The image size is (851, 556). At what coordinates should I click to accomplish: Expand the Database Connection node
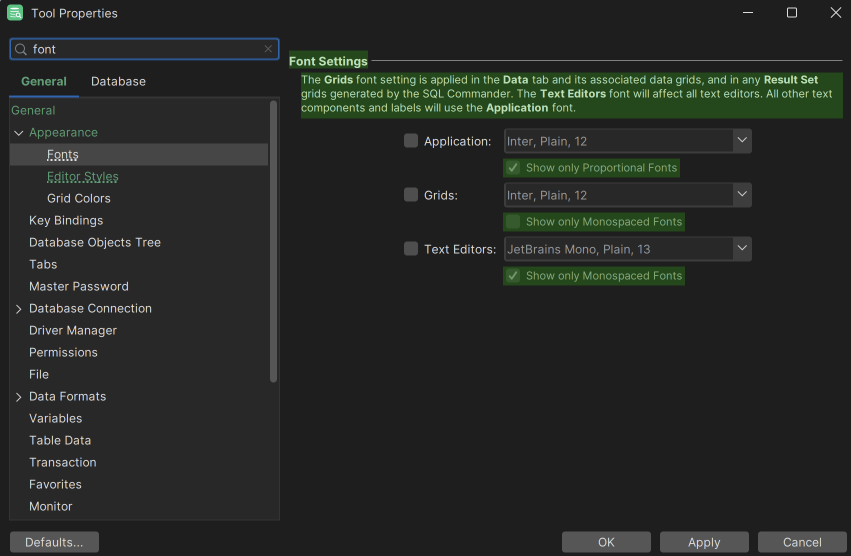tap(19, 309)
